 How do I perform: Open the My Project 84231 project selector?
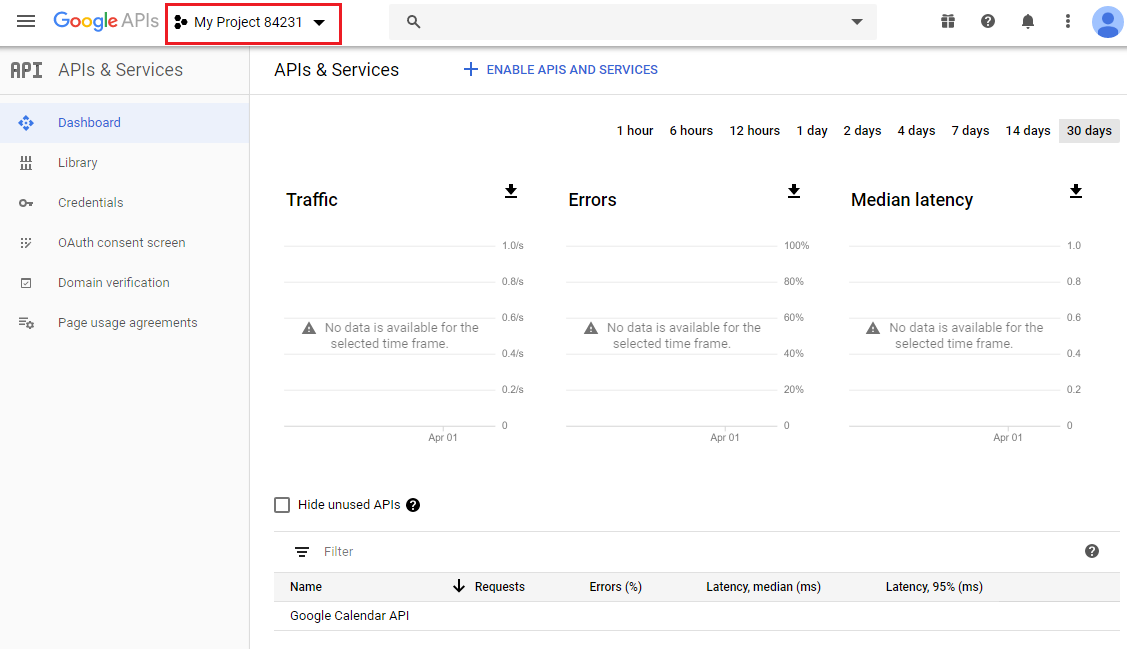pos(250,22)
